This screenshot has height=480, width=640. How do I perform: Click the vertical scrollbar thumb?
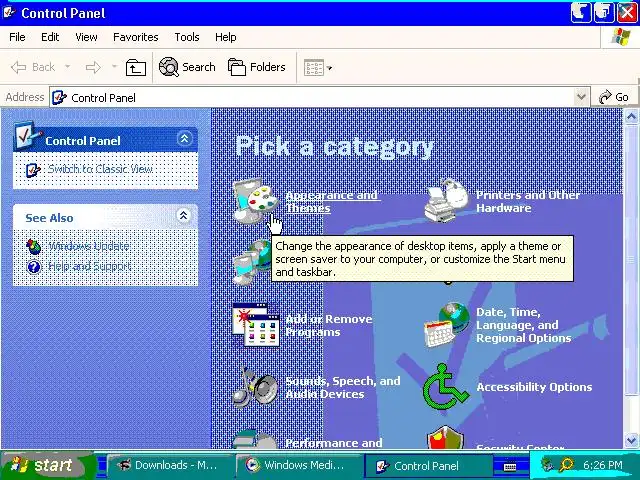[x=631, y=260]
